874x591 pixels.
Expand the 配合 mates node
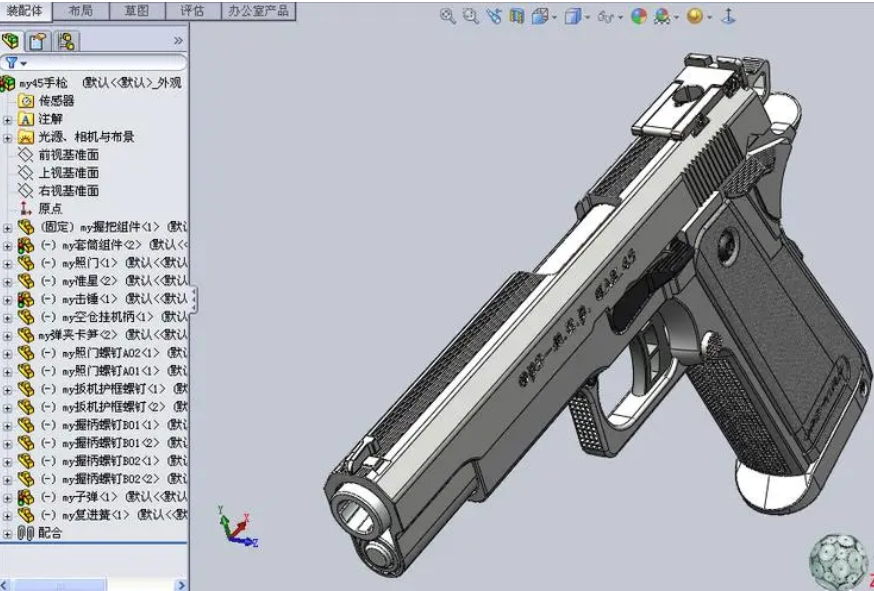click(8, 534)
